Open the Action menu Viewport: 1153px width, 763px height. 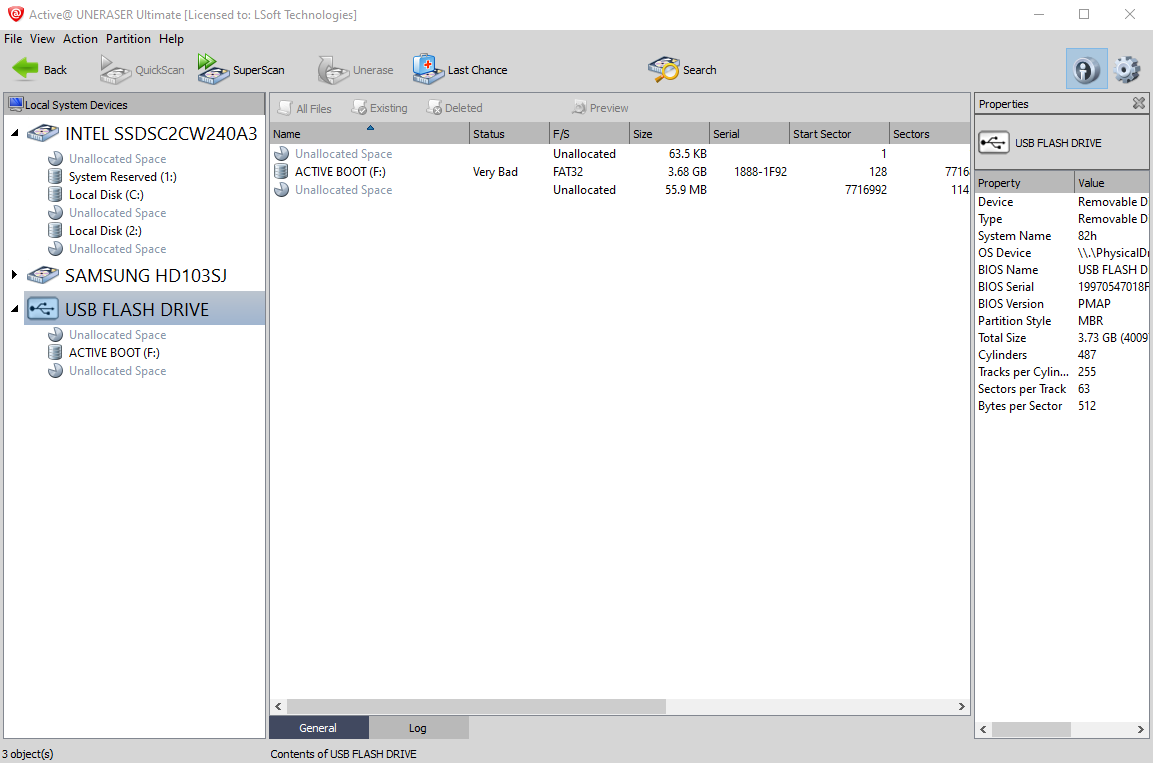(80, 39)
